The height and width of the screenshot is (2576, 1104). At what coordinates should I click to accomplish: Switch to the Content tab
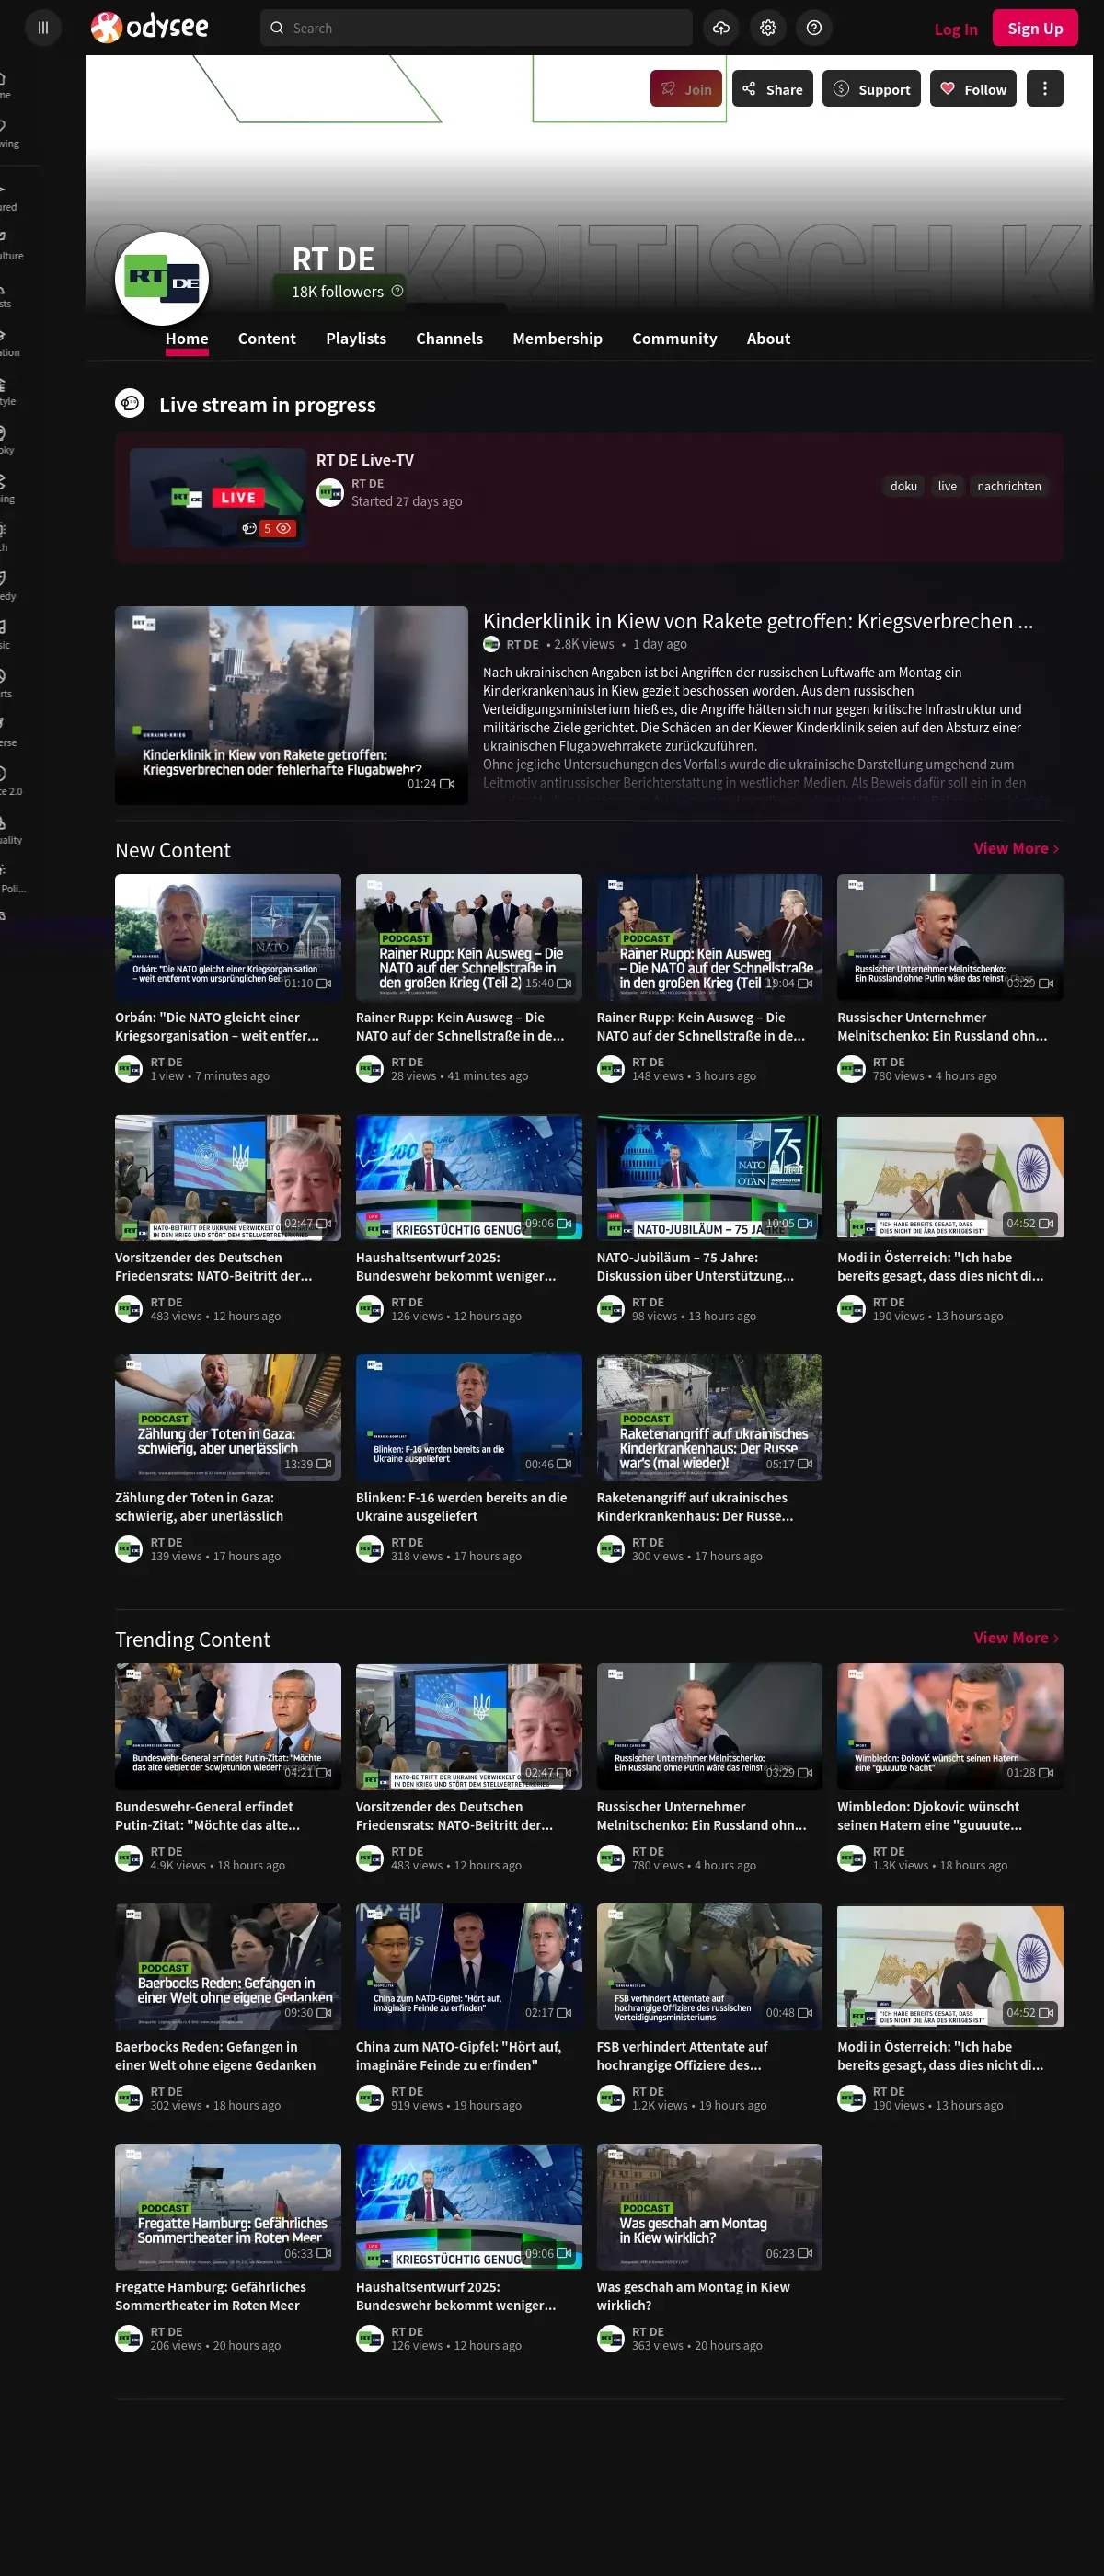tap(267, 339)
